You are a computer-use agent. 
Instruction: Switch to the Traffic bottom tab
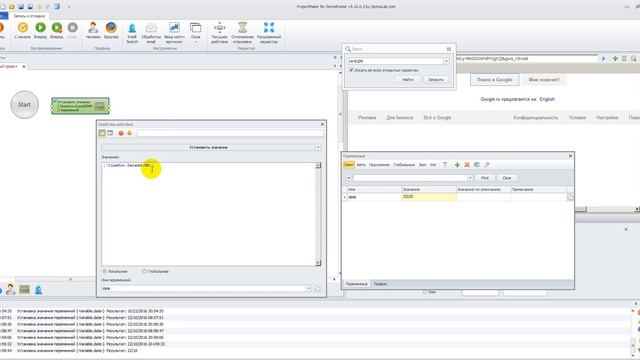(380, 284)
